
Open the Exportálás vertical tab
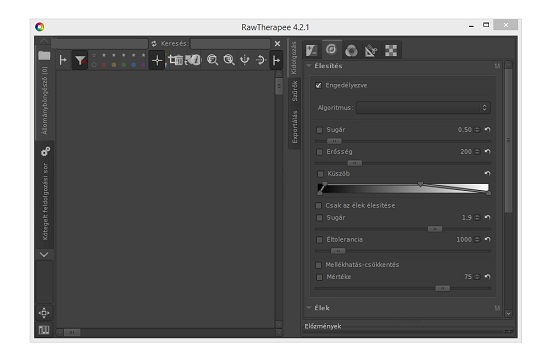click(295, 127)
